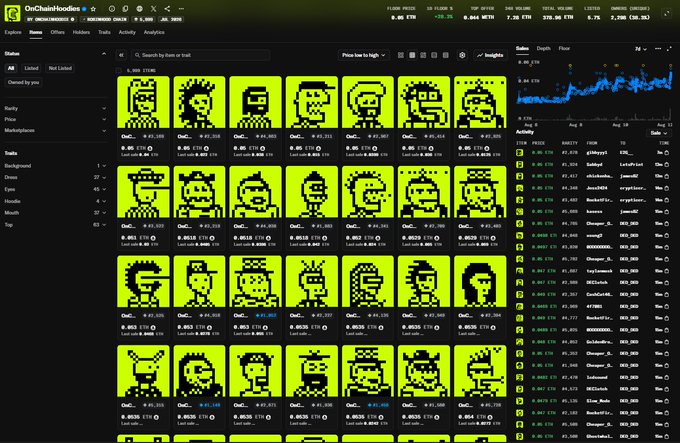Viewport: 680px width, 443px height.
Task: Focus the Search by item or trait field
Action: [200, 55]
